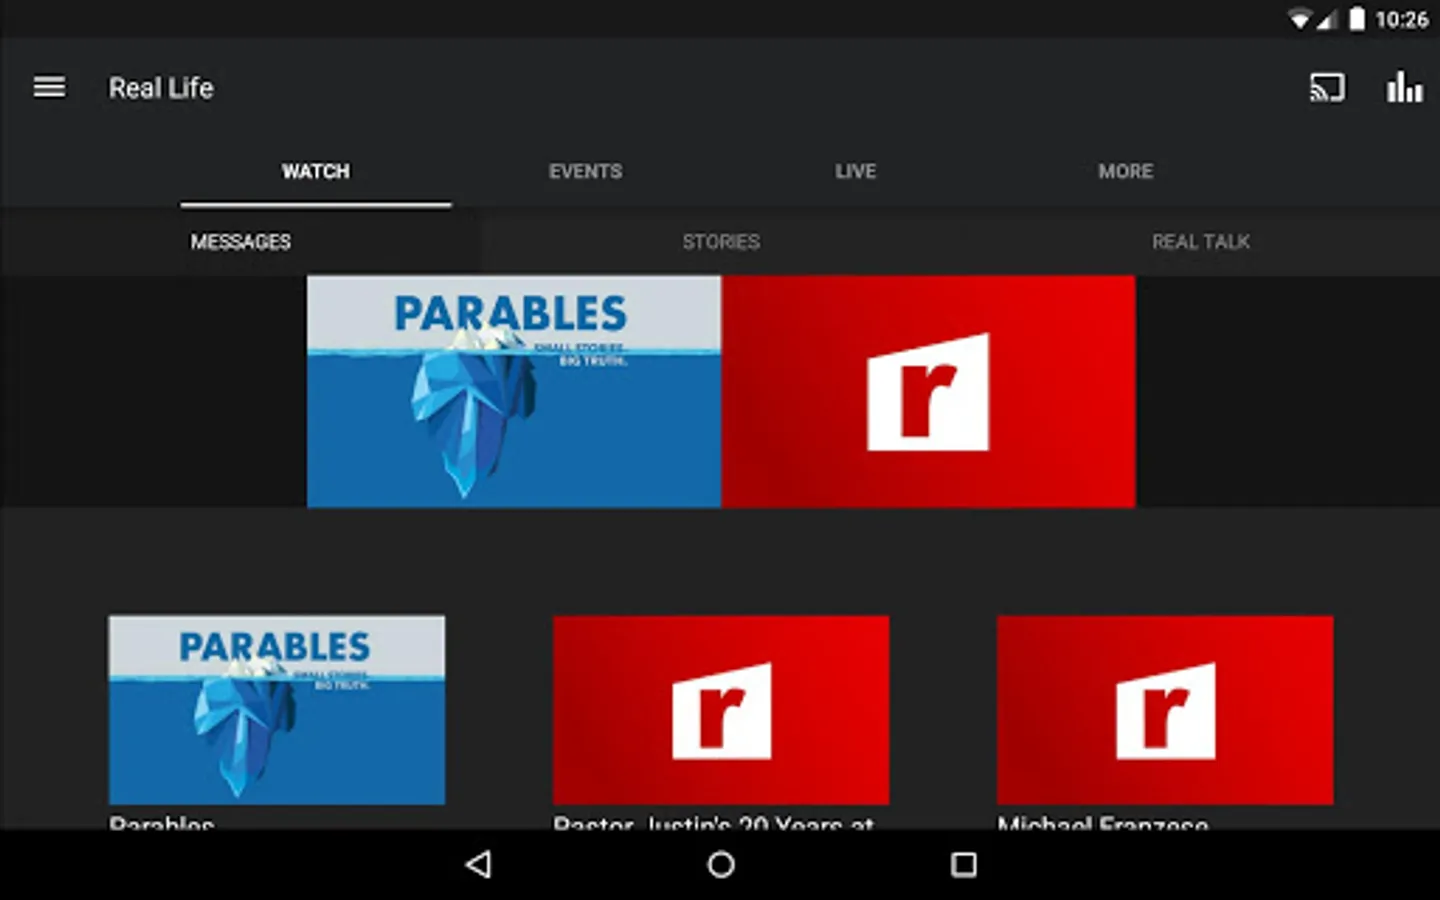The image size is (1440, 900).
Task: Switch to the Events tab
Action: click(585, 171)
